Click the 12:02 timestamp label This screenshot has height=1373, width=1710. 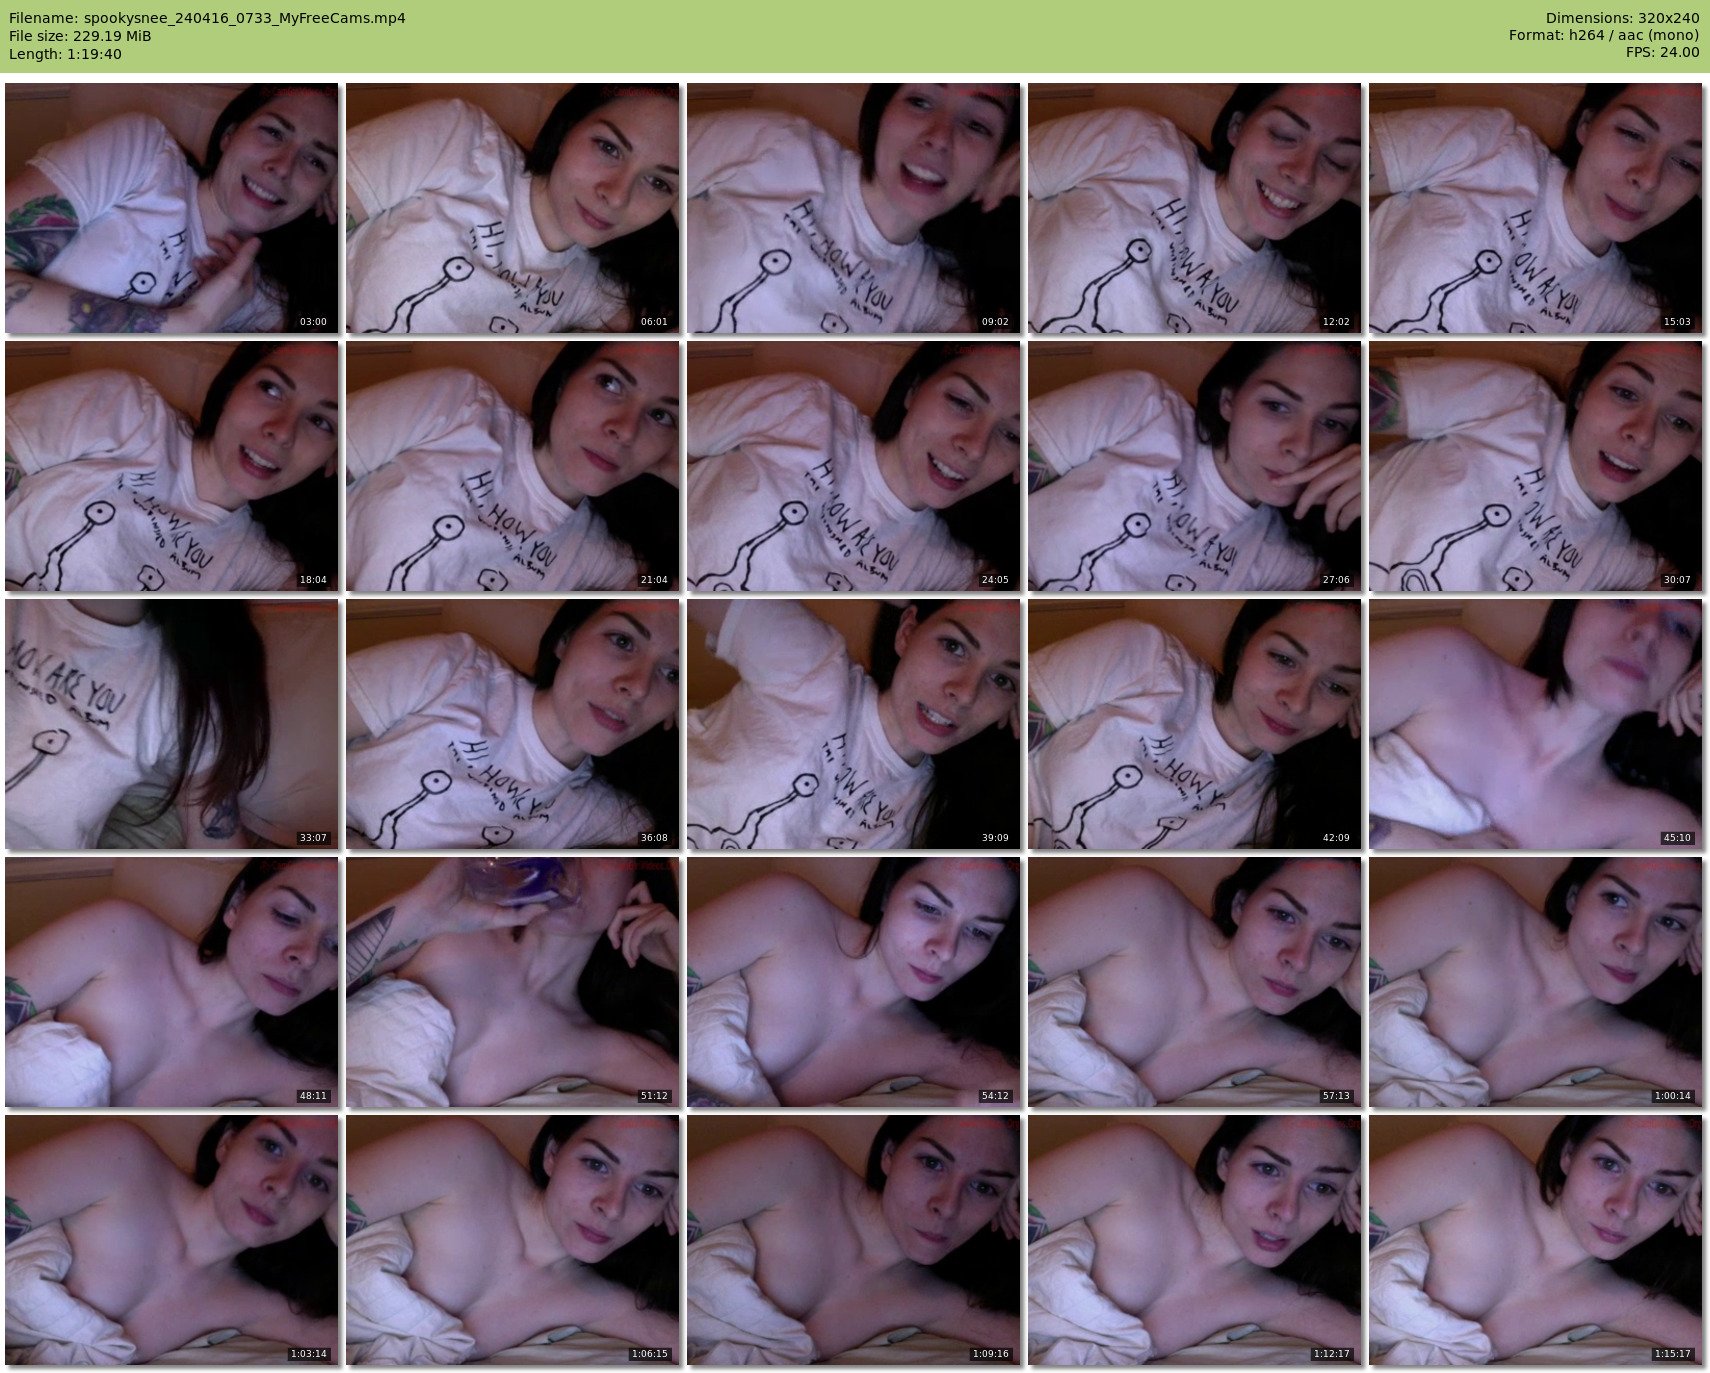point(1335,322)
